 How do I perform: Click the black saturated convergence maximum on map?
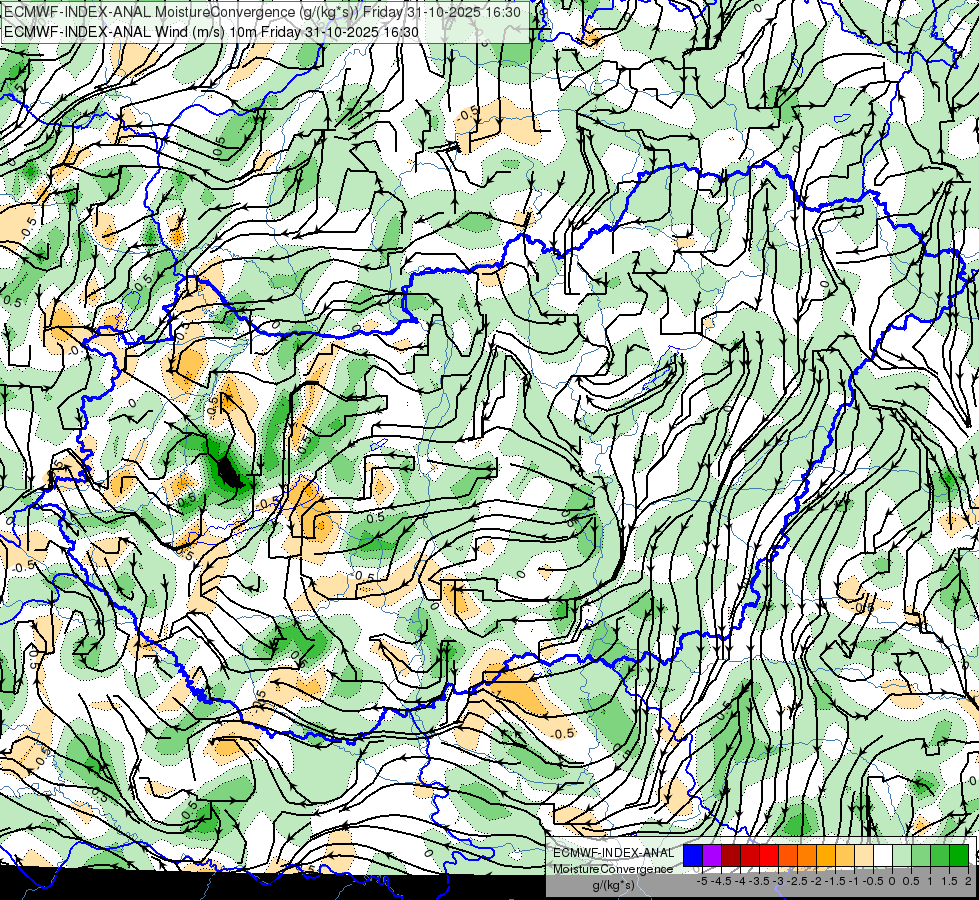pos(229,473)
